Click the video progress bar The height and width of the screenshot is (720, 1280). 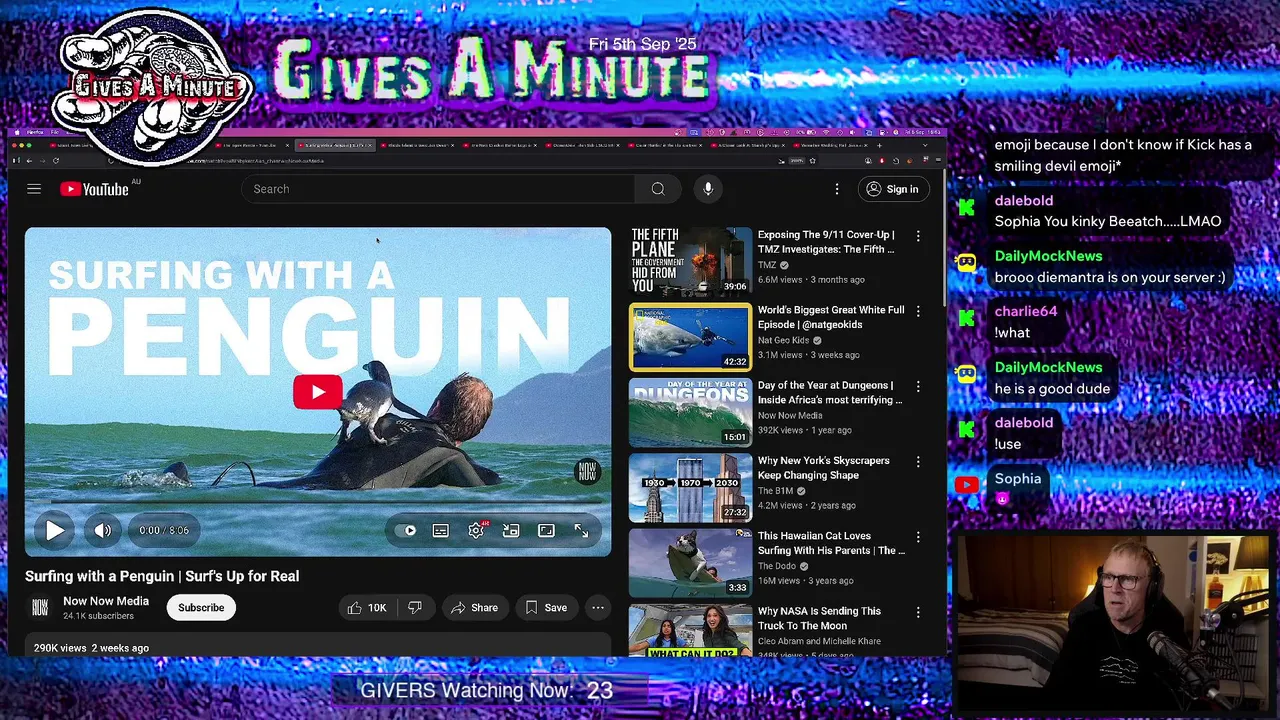318,502
